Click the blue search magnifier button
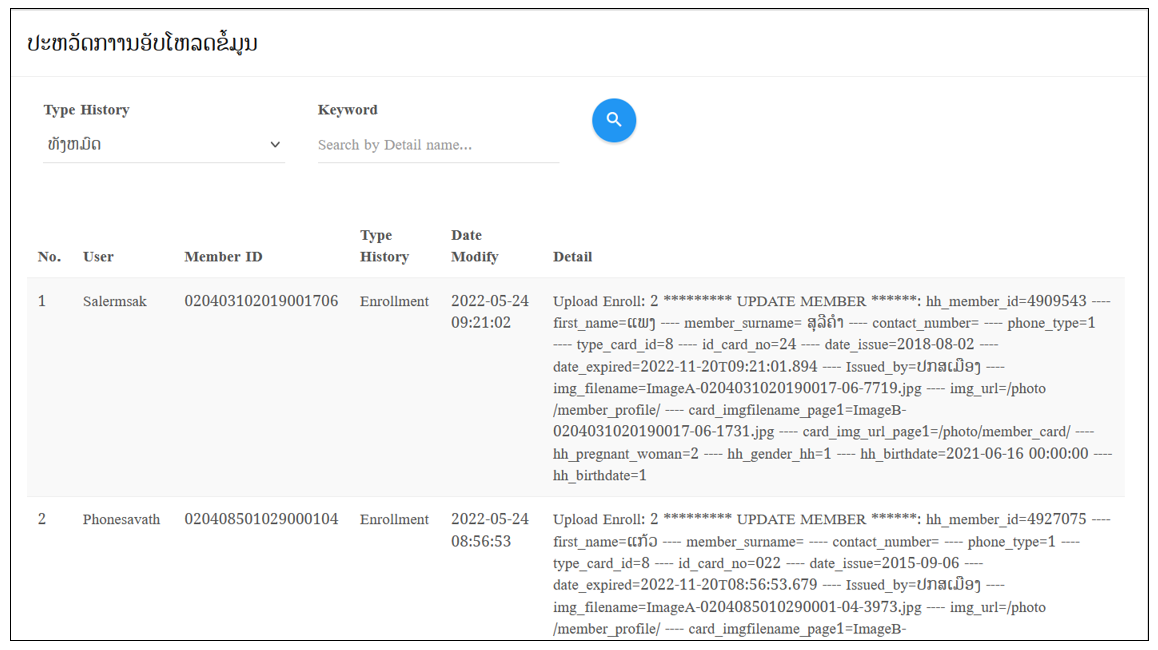Viewport: 1158px width, 650px height. tap(614, 120)
